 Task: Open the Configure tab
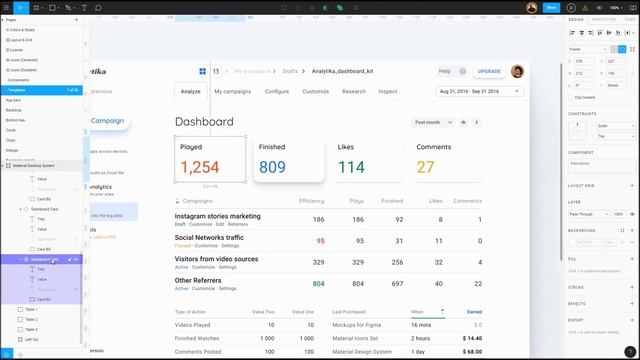pyautogui.click(x=277, y=91)
